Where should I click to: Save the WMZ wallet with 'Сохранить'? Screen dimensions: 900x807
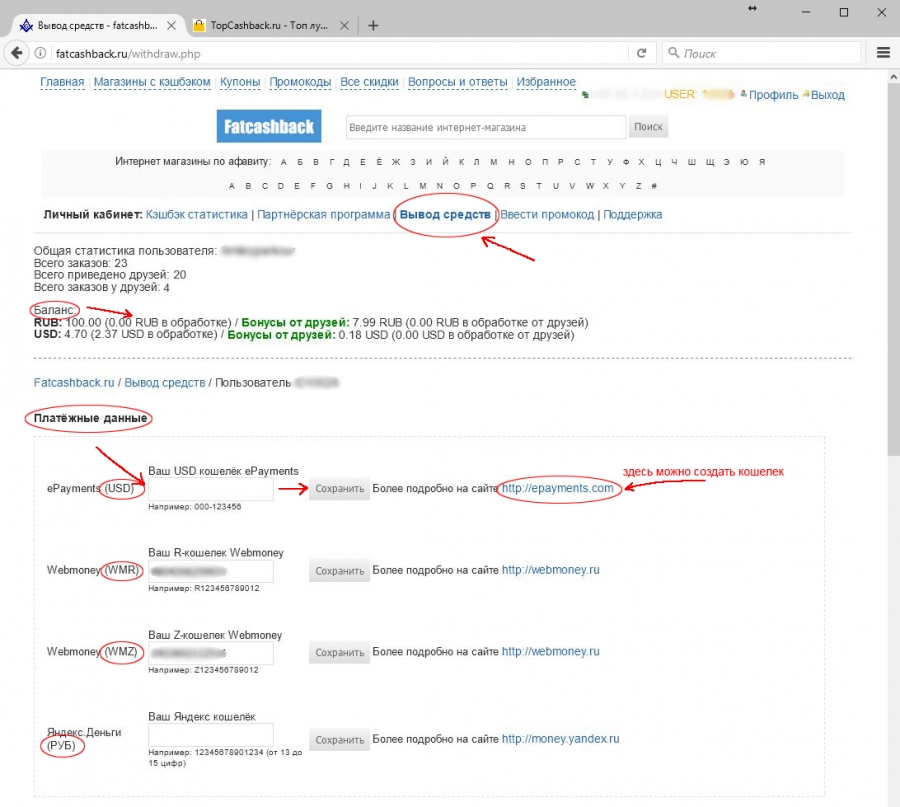pyautogui.click(x=339, y=653)
